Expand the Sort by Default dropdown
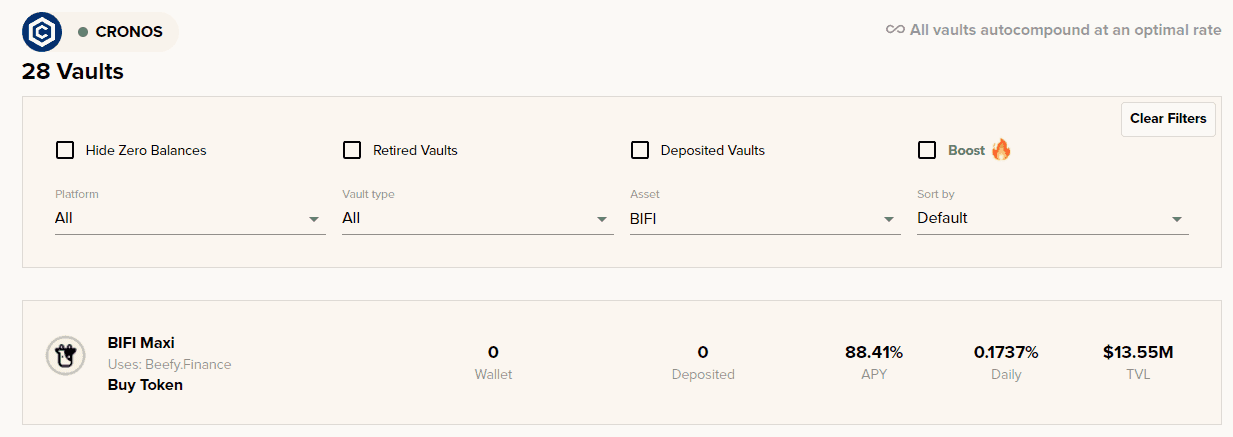1233x437 pixels. tap(1052, 218)
